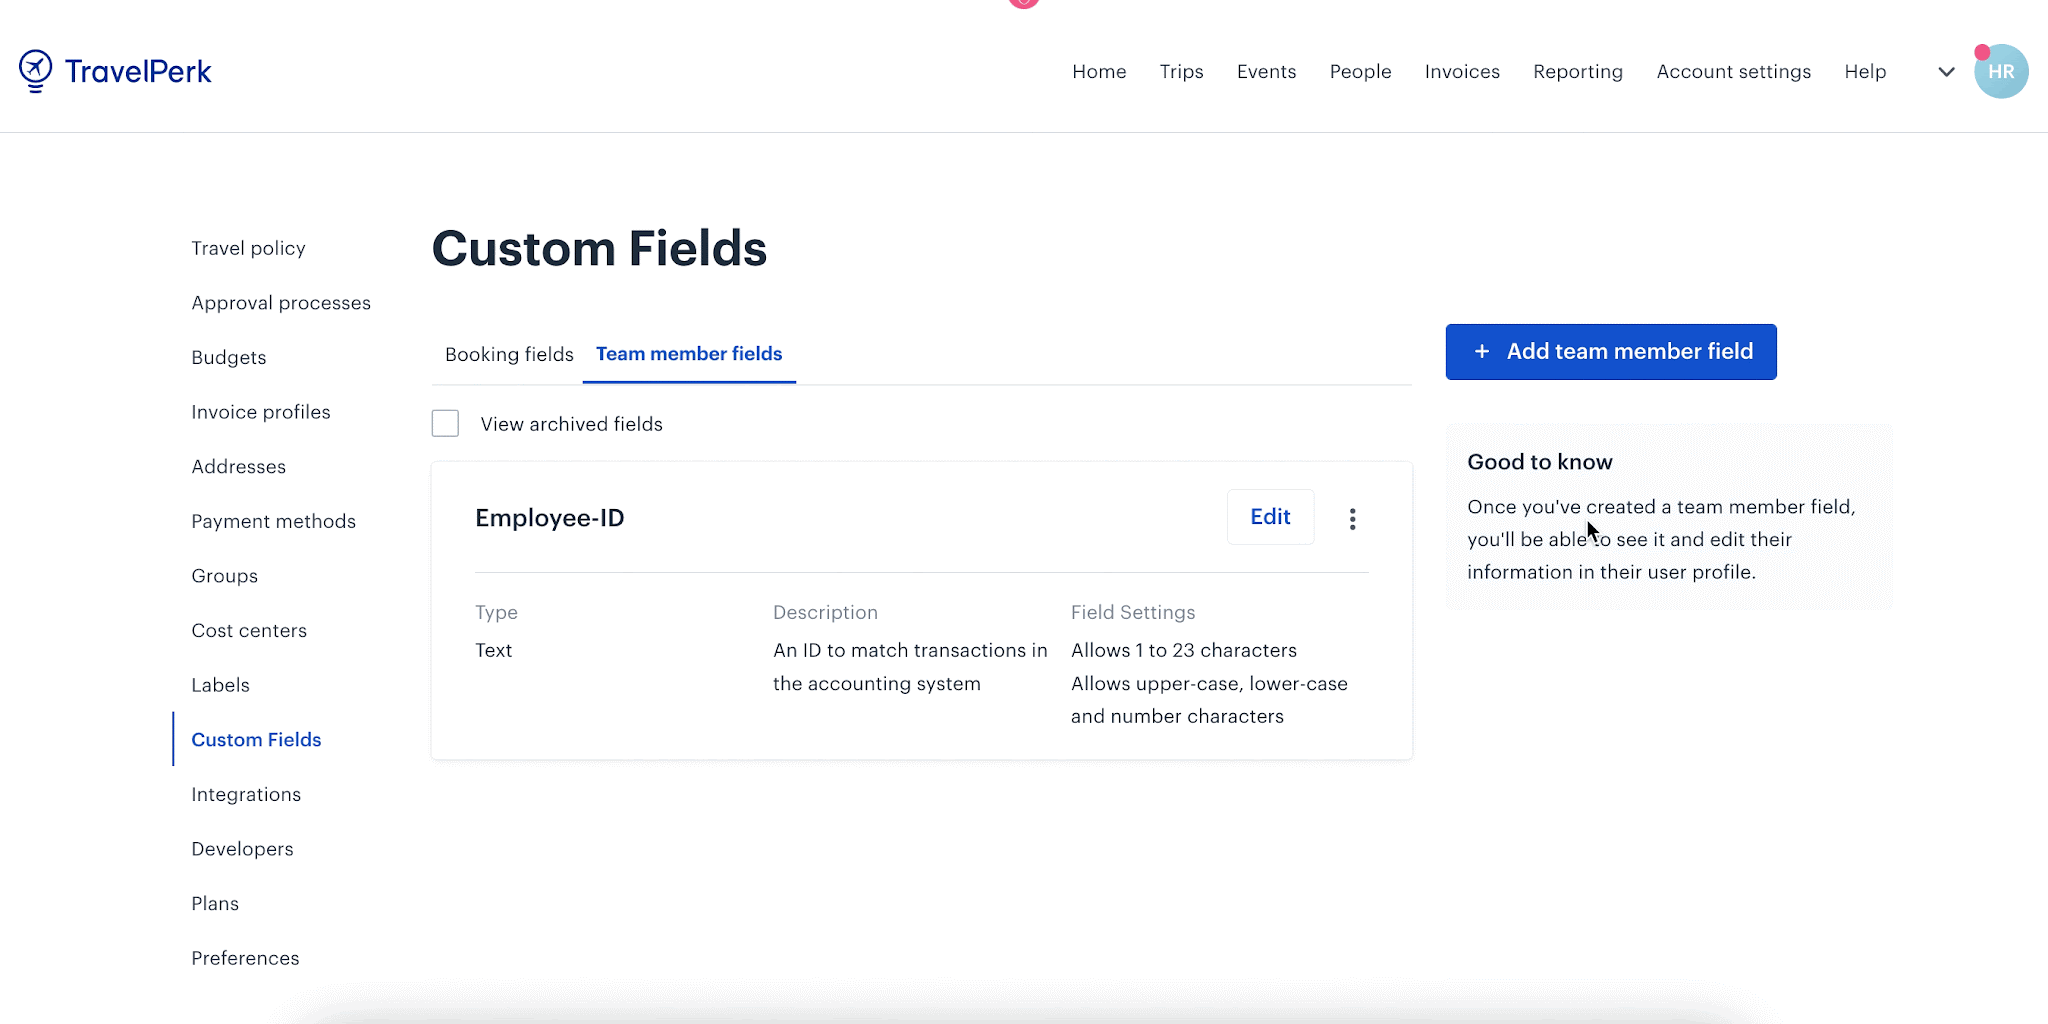Click the Good to know heading
This screenshot has height=1024, width=2048.
1540,462
